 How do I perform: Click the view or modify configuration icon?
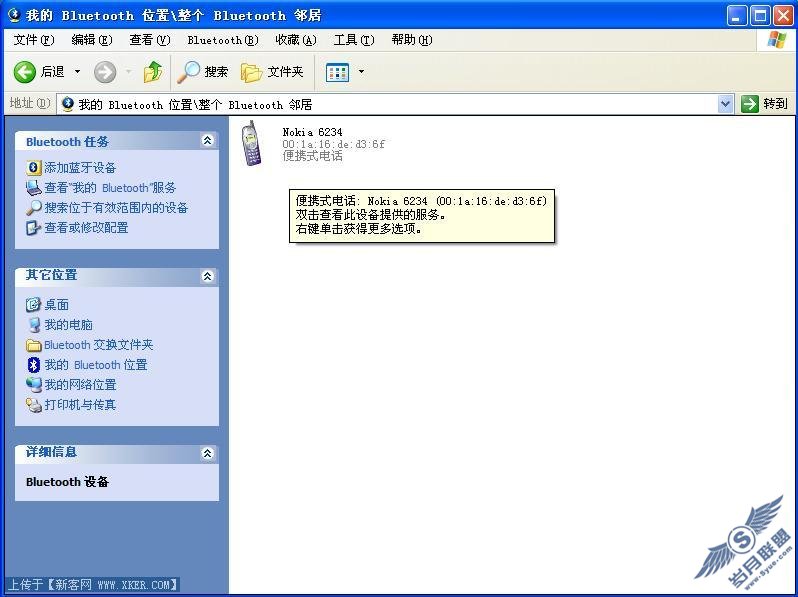tap(34, 228)
